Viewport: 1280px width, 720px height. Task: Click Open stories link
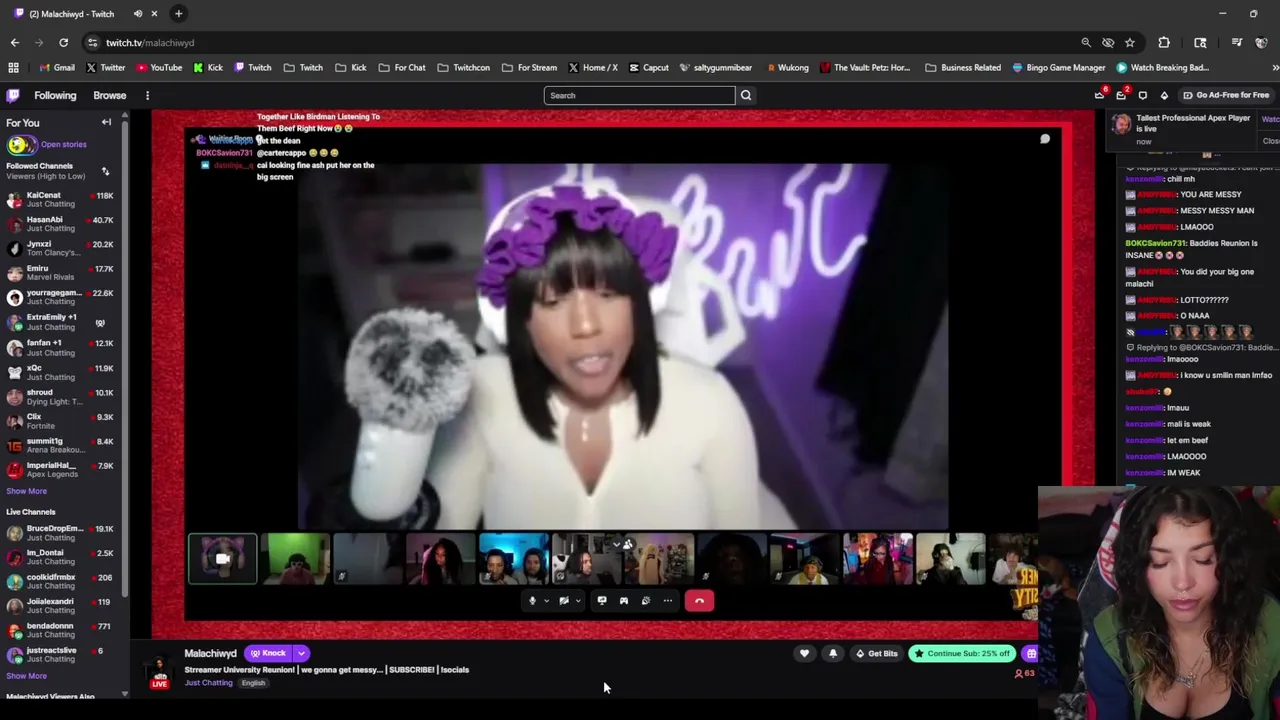pyautogui.click(x=63, y=144)
